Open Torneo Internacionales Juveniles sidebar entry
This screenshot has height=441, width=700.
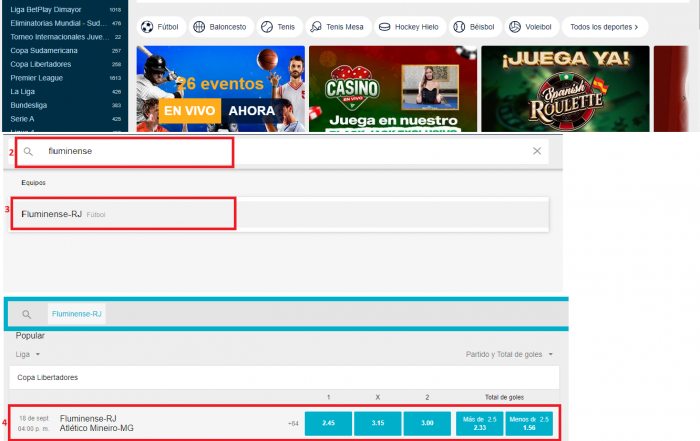coord(65,37)
